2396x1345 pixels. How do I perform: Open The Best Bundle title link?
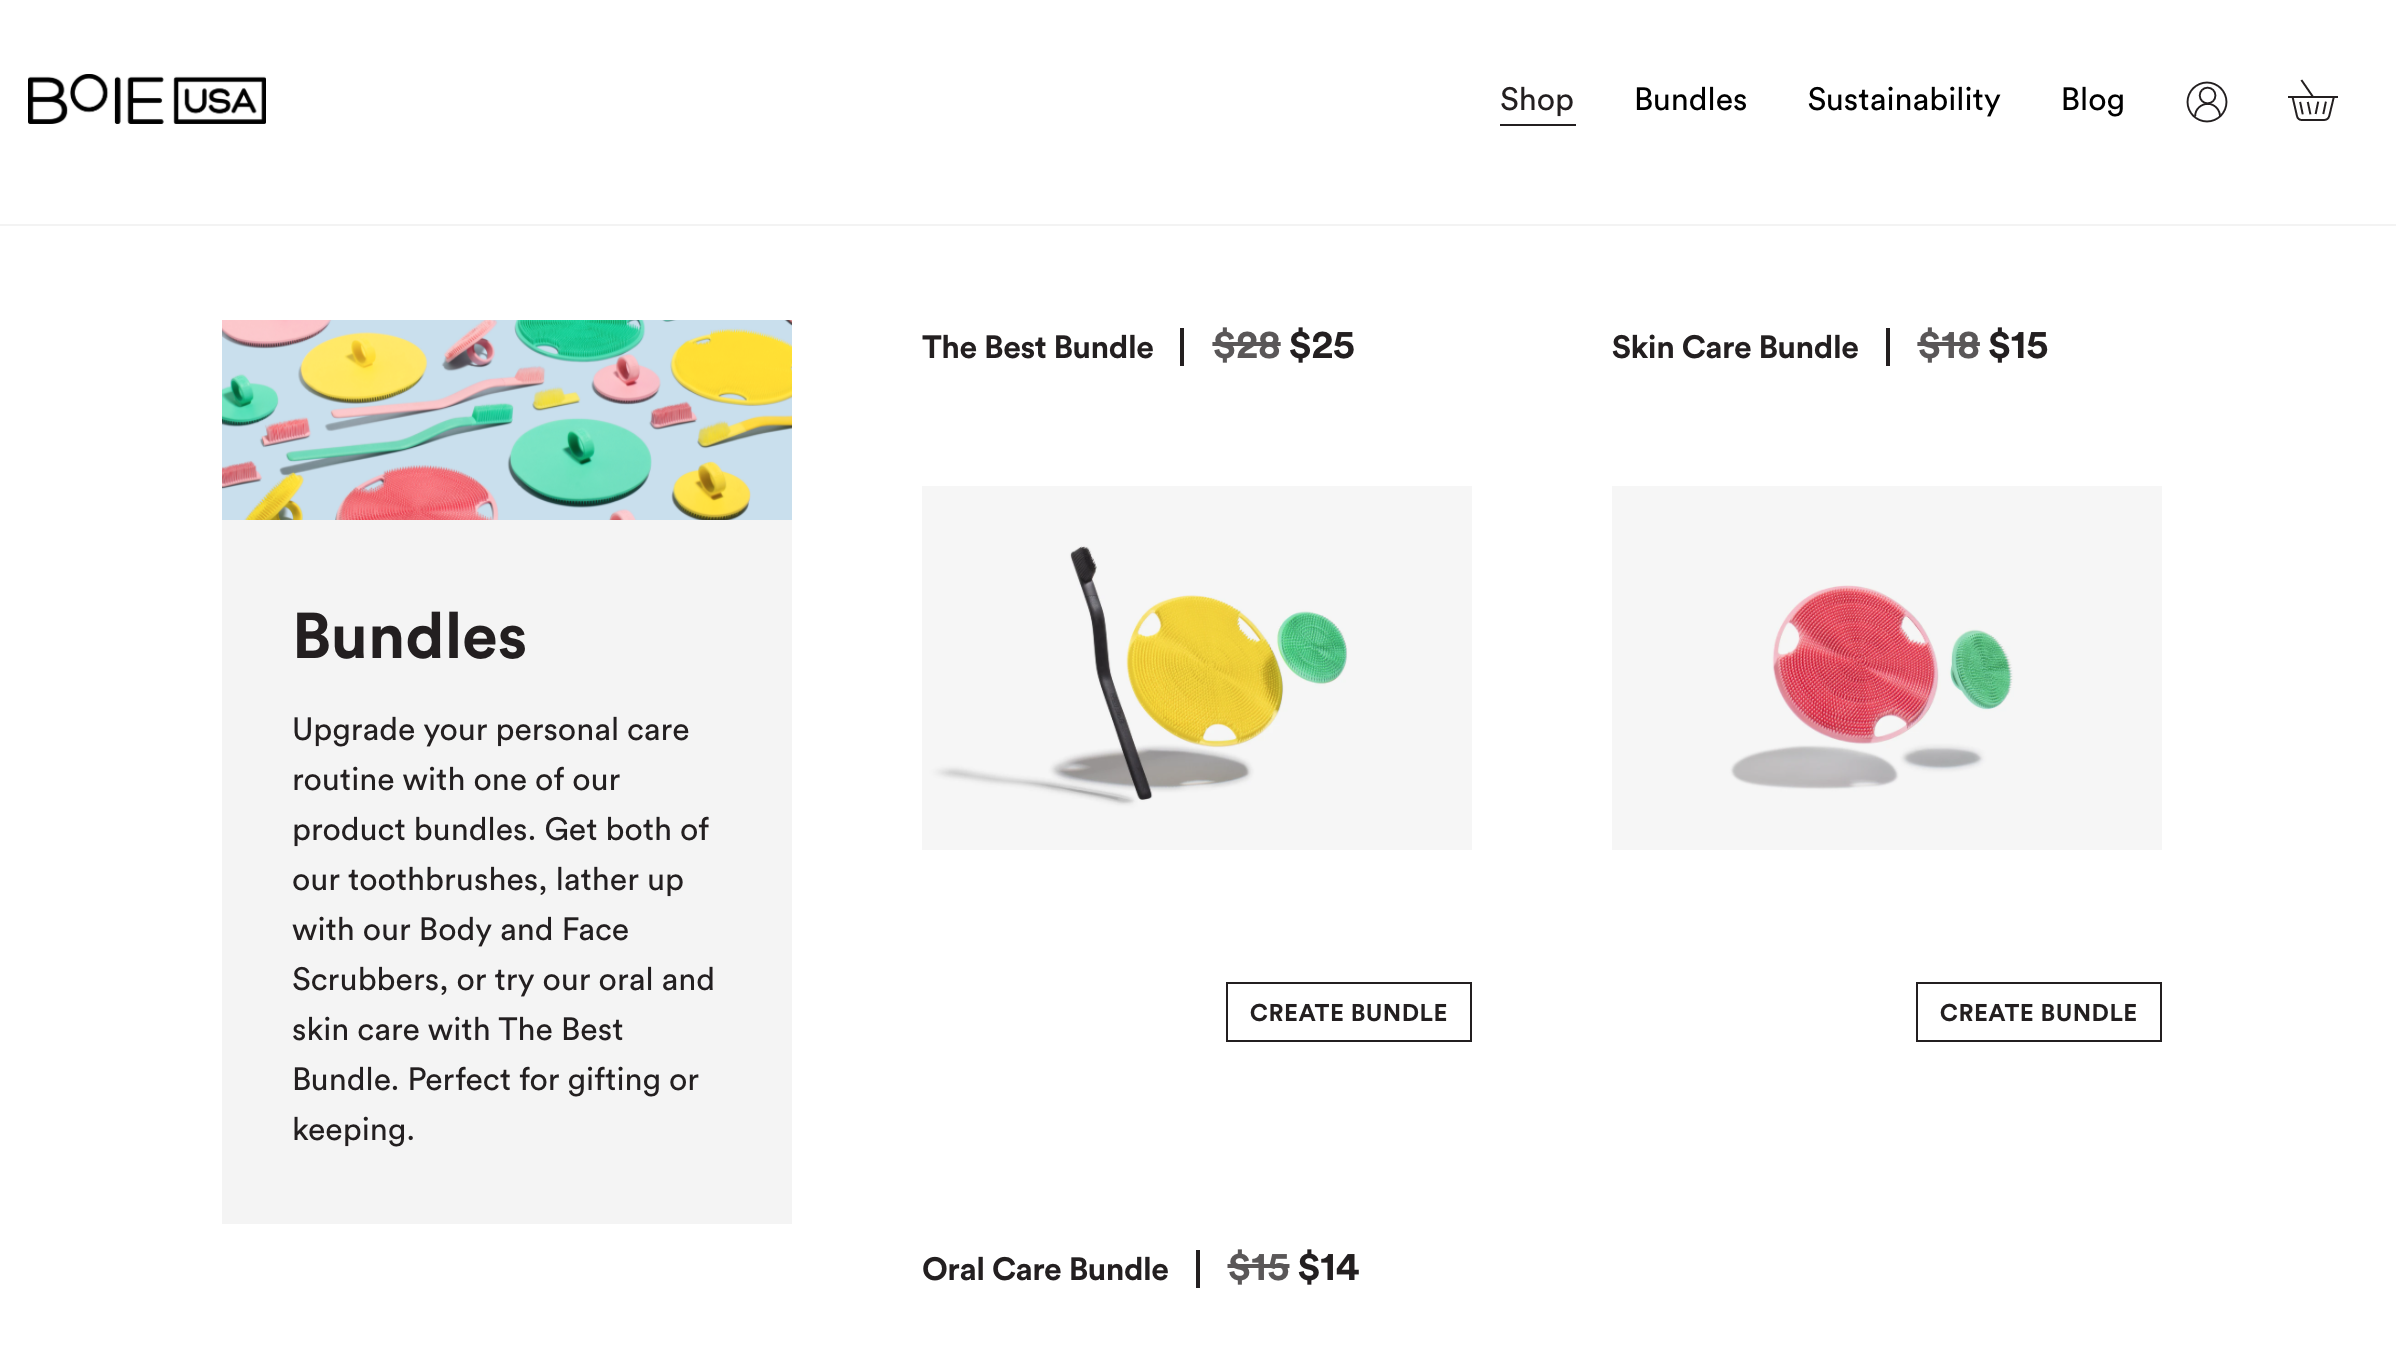tap(1037, 347)
